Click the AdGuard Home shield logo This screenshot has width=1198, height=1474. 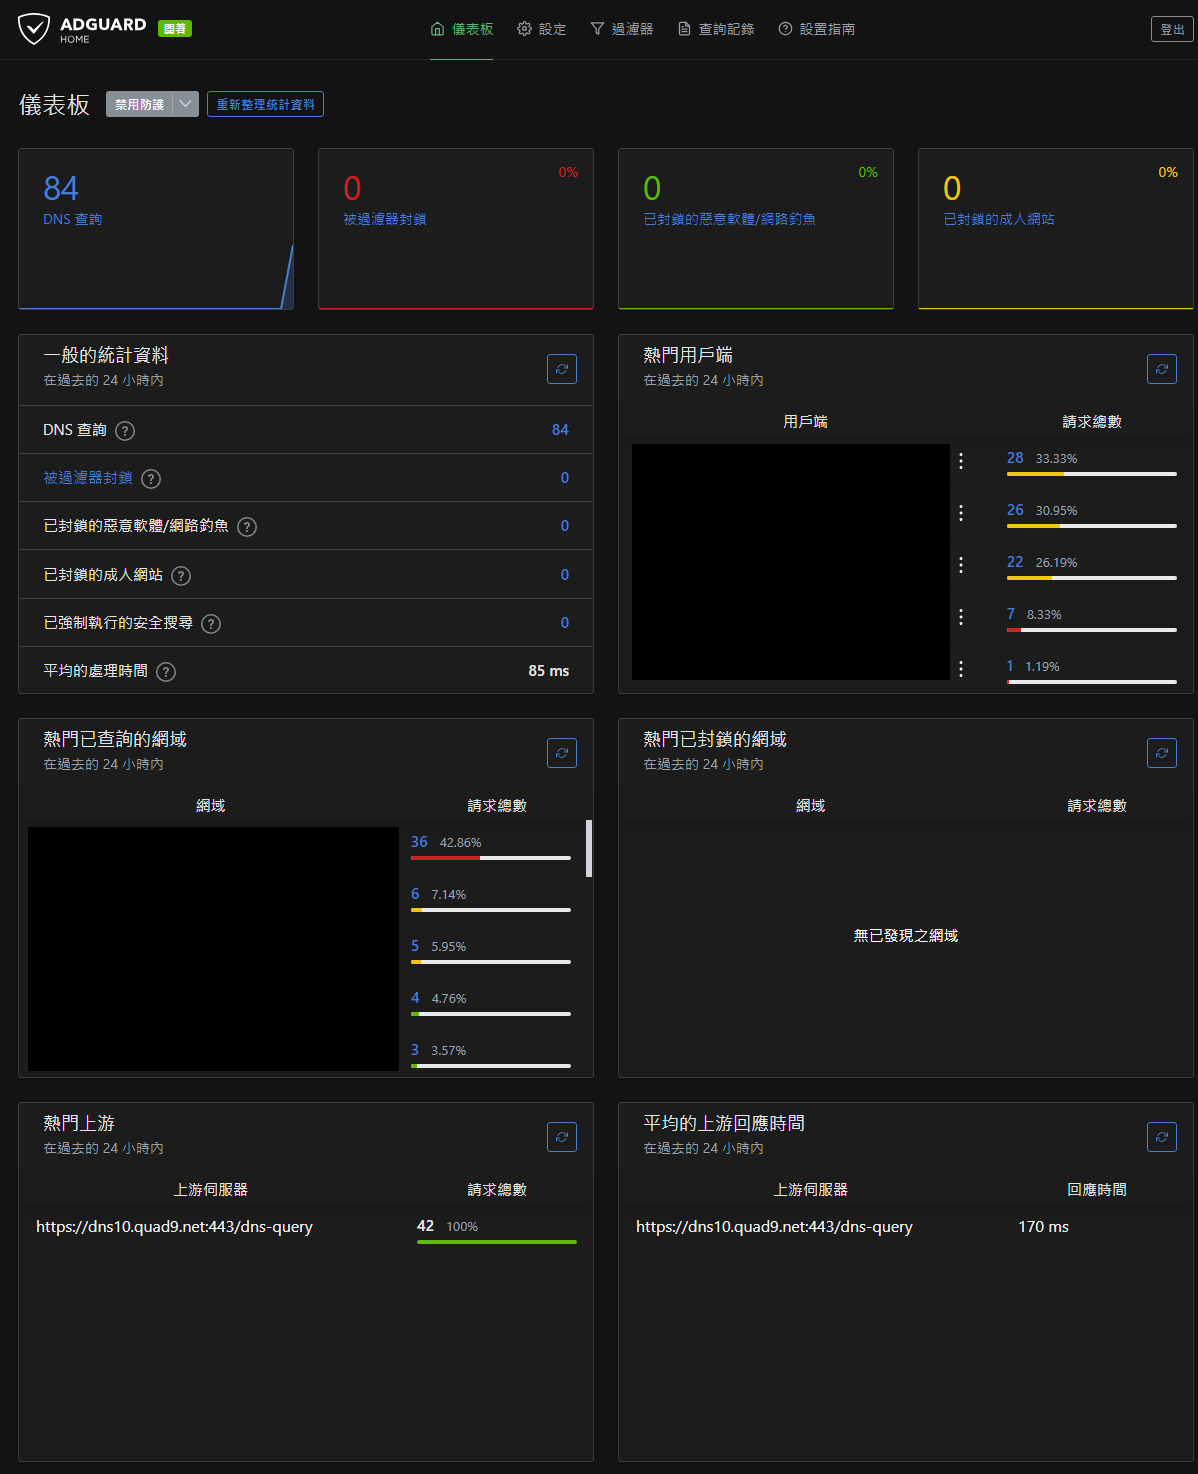click(x=36, y=28)
